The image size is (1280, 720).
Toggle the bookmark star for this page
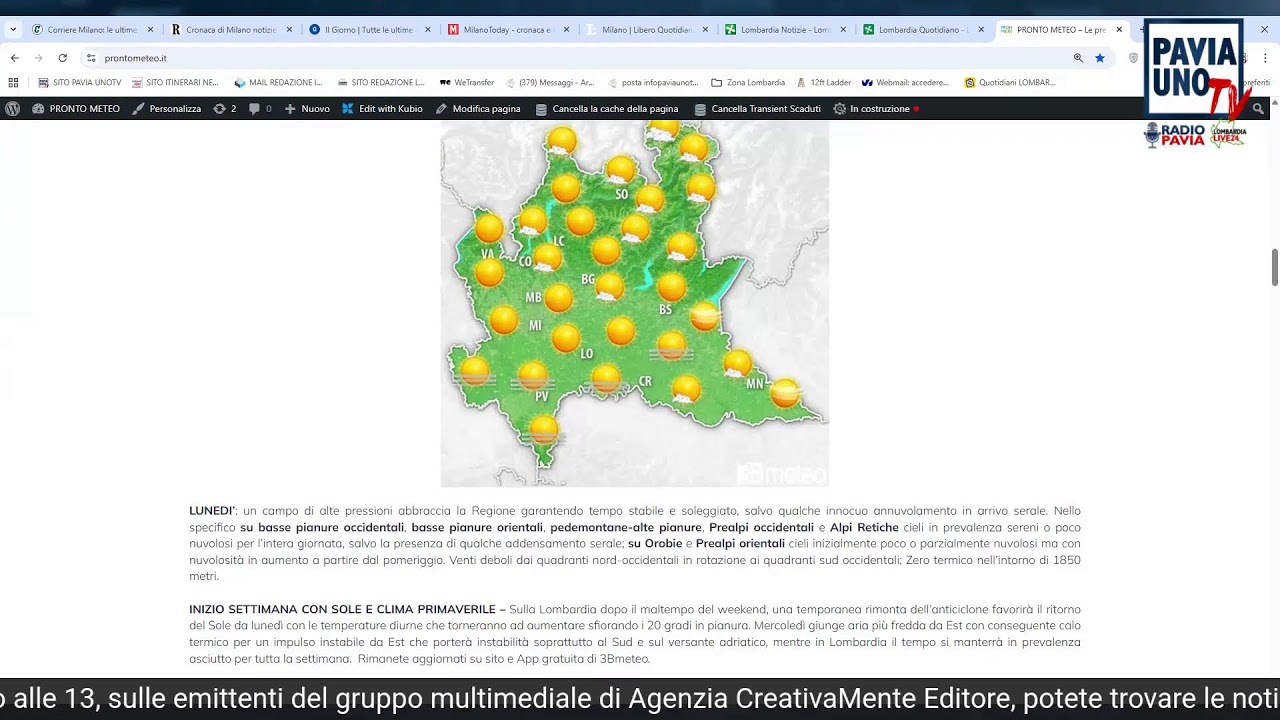tap(1100, 58)
